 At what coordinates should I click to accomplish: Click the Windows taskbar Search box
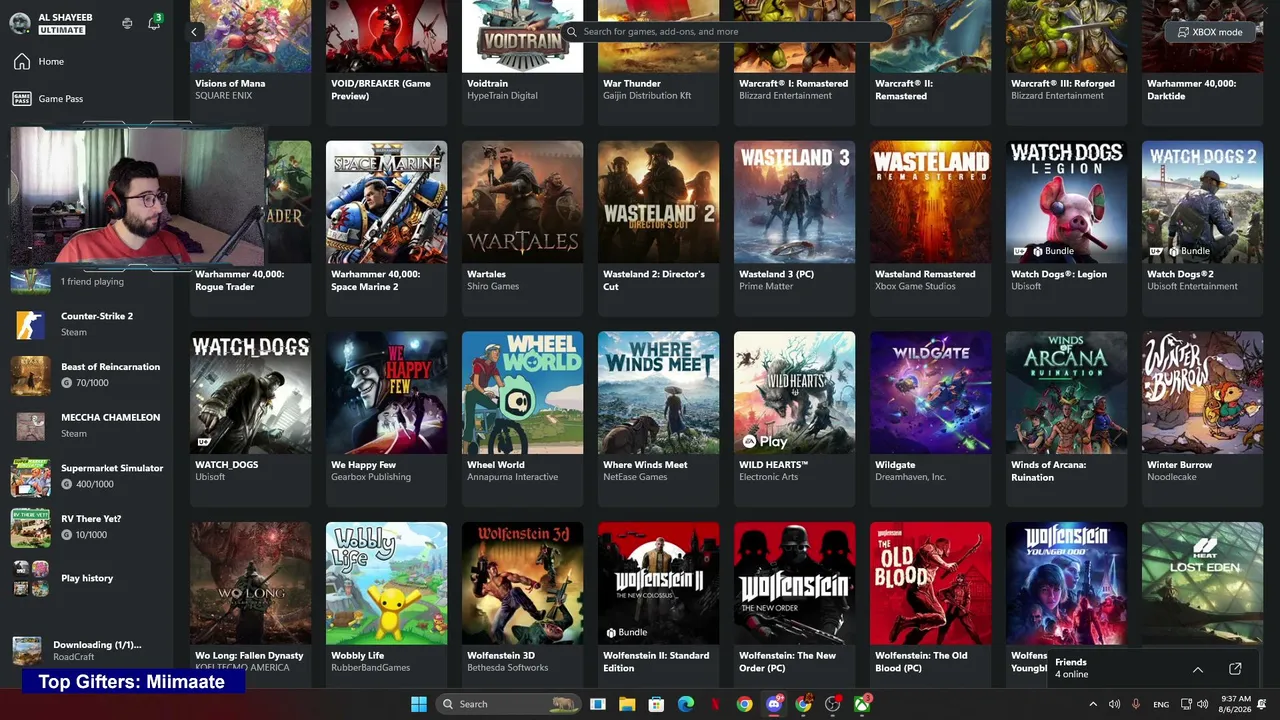pos(509,704)
